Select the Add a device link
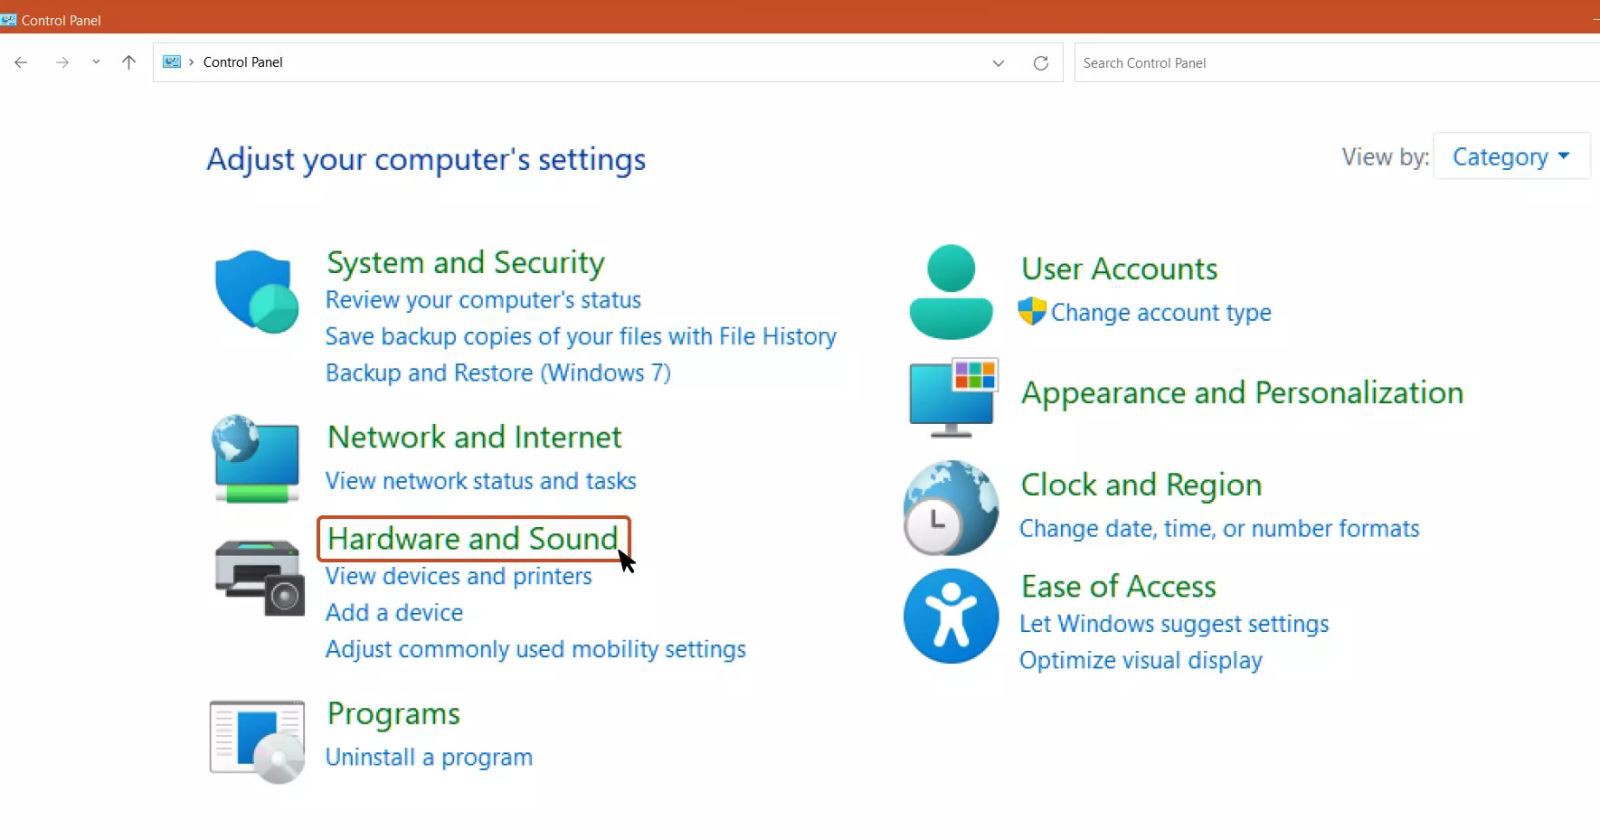This screenshot has height=839, width=1600. click(394, 612)
